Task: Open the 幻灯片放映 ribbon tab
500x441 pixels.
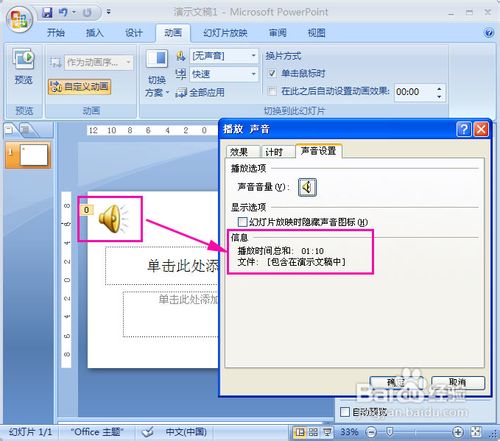Action: click(x=225, y=33)
